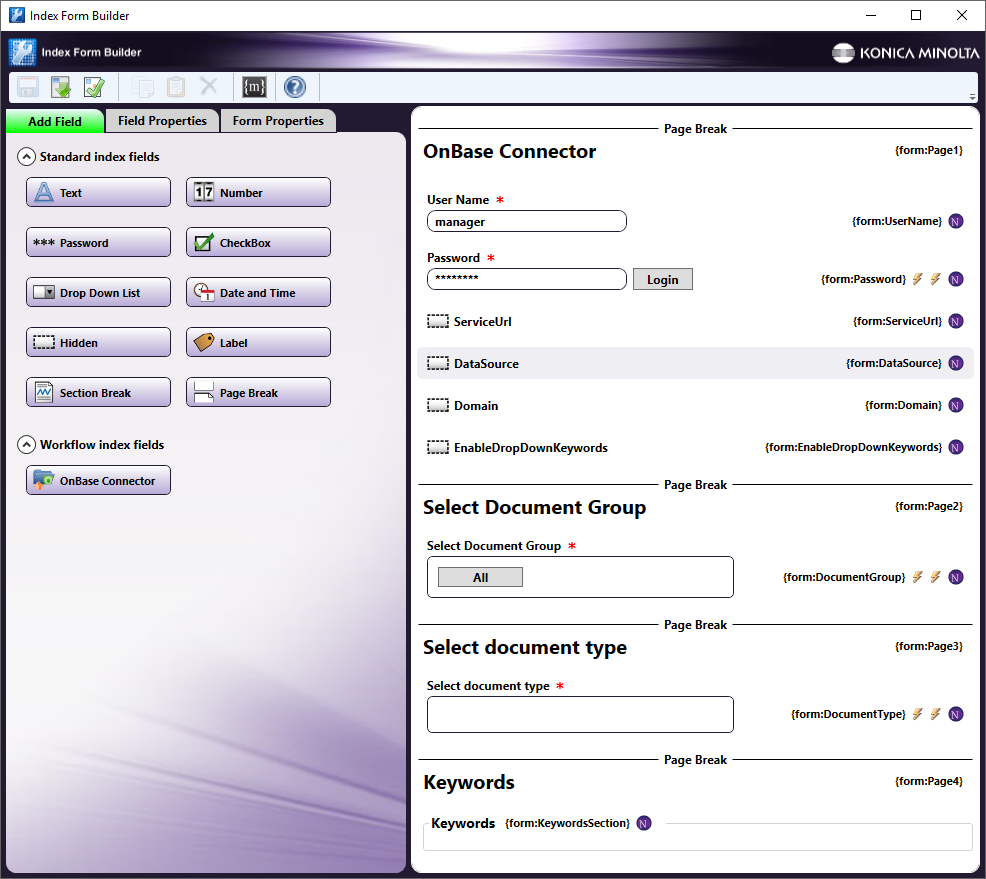986x879 pixels.
Task: Click the purple N icon next to form:DataSource
Action: point(956,363)
